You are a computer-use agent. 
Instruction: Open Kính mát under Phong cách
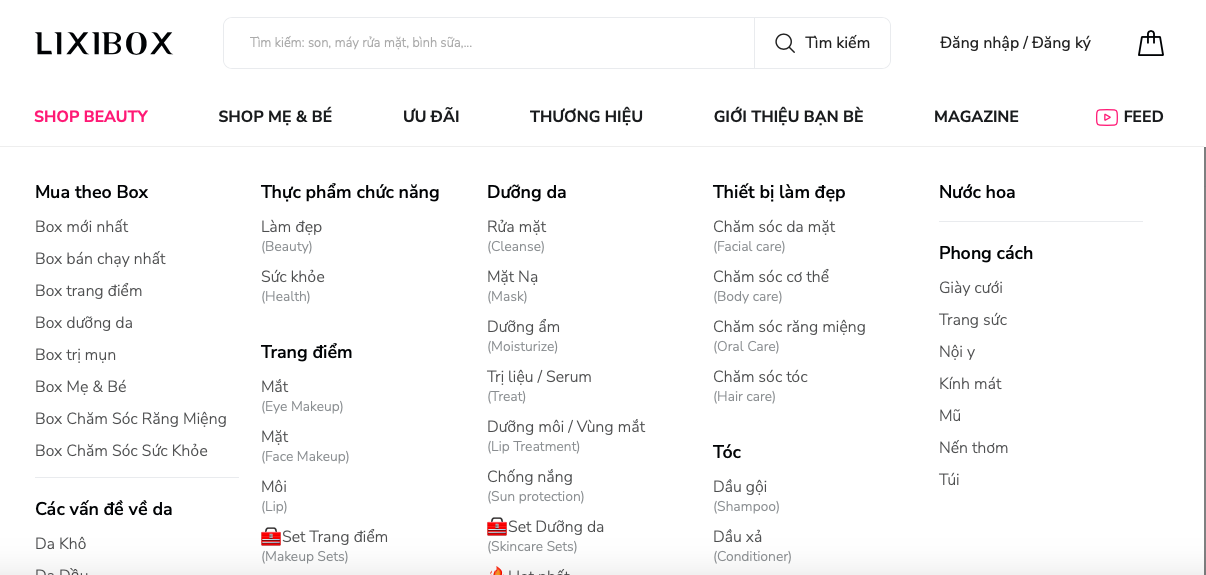(x=970, y=384)
